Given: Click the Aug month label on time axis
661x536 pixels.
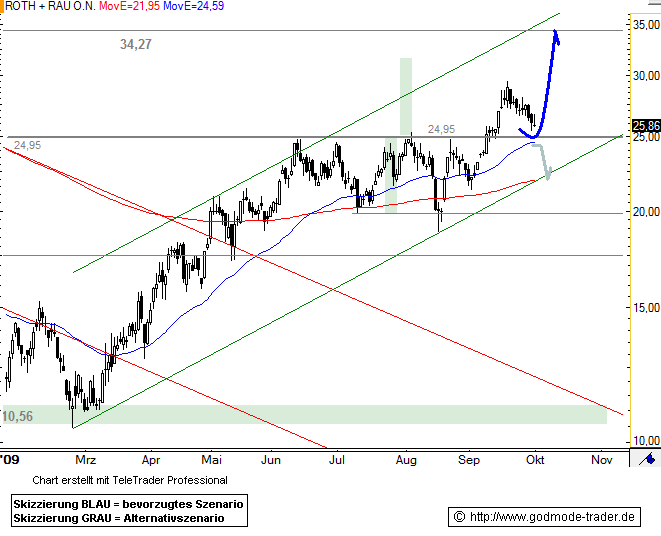Looking at the screenshot, I should (406, 460).
